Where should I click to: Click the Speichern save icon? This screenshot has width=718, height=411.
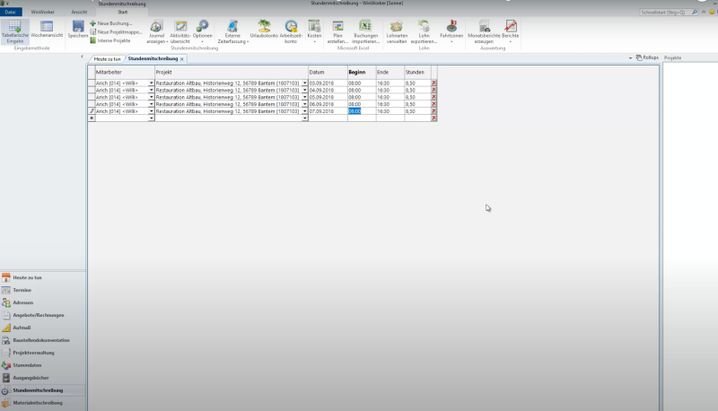pos(78,30)
